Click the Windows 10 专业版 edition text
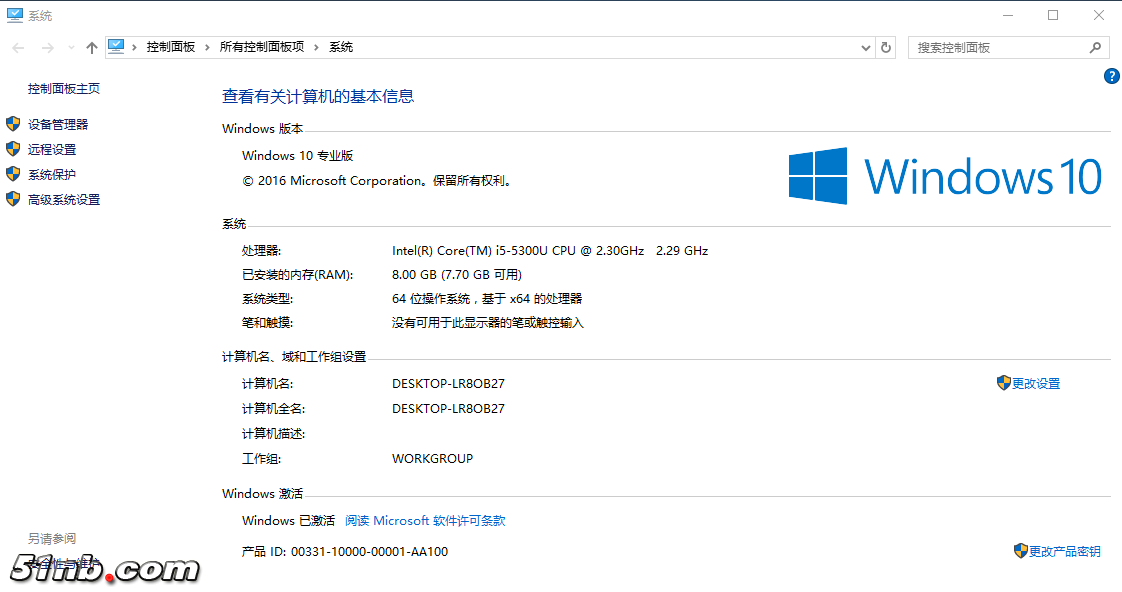The image size is (1122, 592). pos(298,155)
